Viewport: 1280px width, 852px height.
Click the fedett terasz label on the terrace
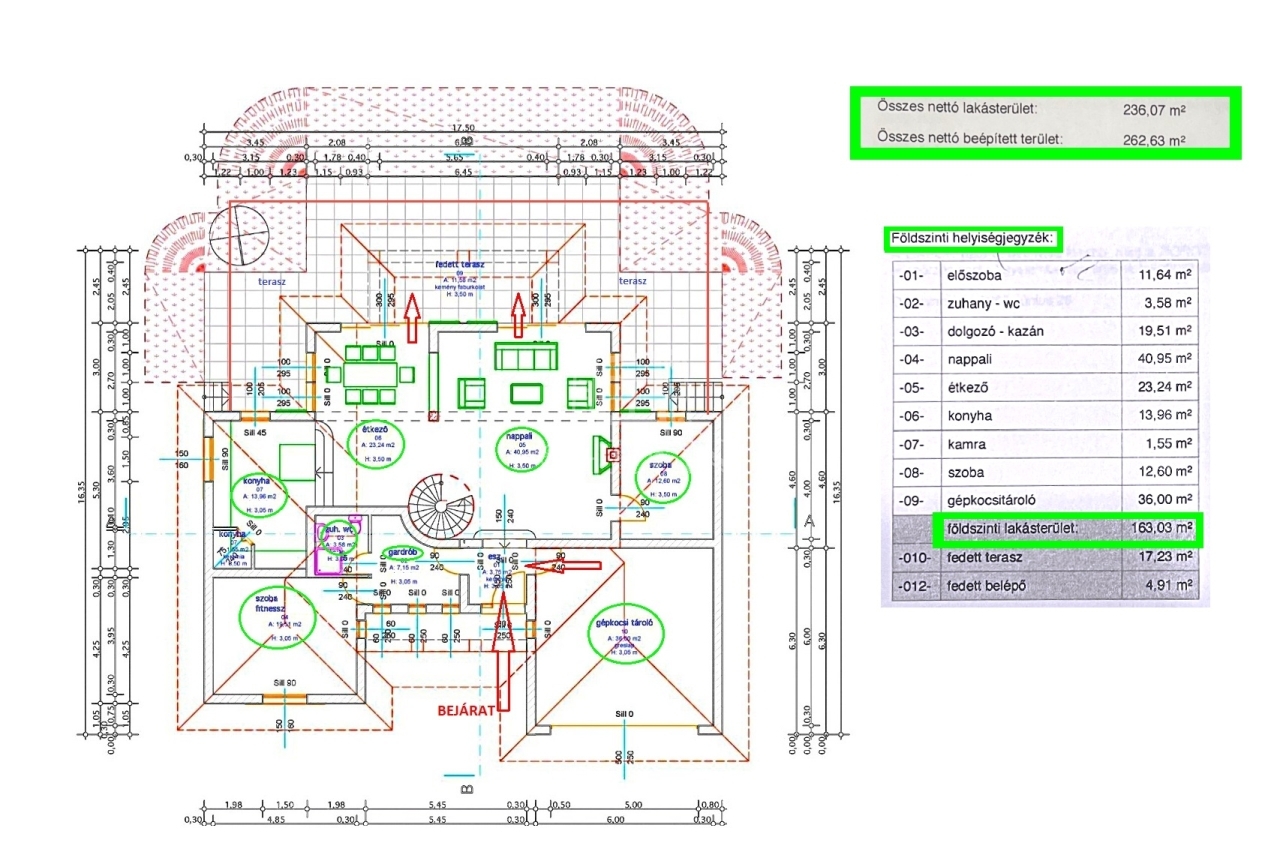[x=460, y=264]
